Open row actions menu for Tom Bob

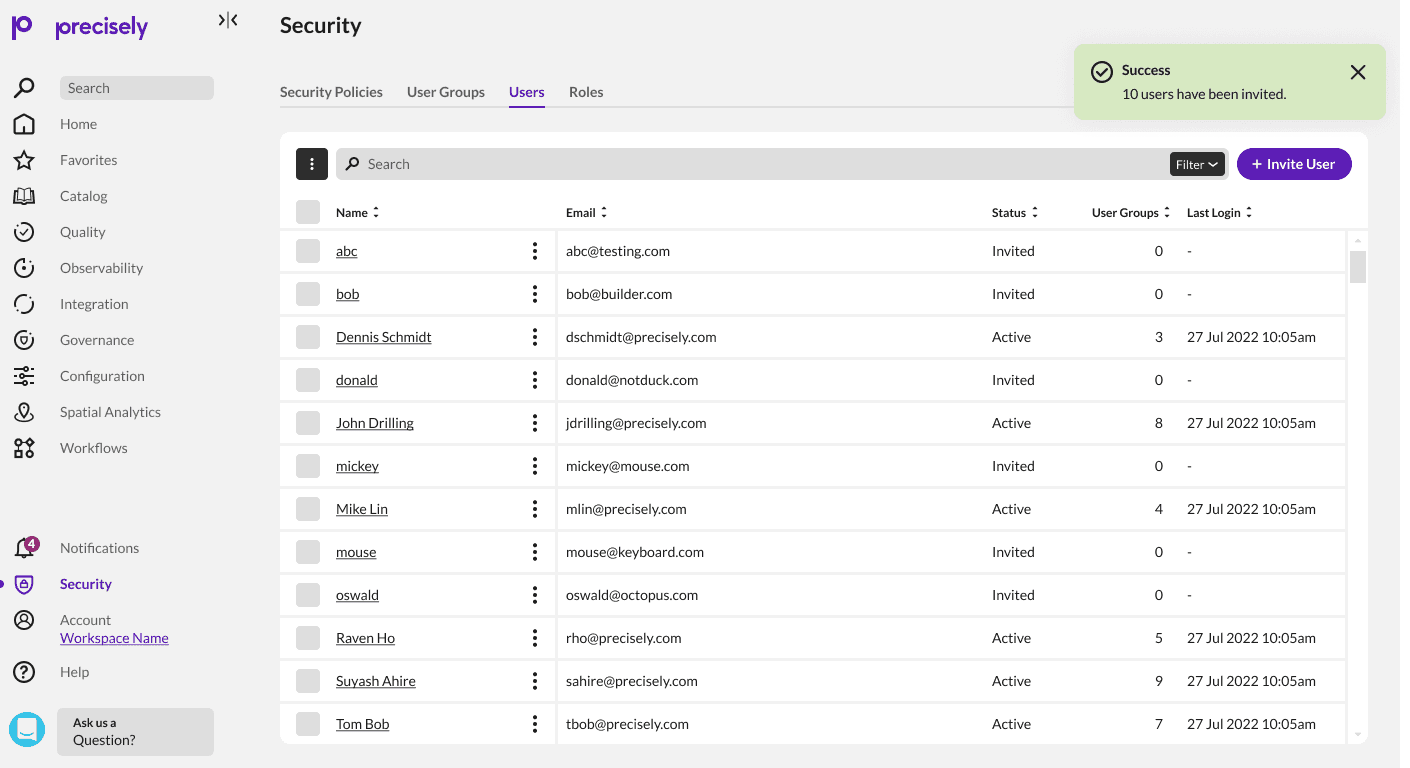(535, 724)
